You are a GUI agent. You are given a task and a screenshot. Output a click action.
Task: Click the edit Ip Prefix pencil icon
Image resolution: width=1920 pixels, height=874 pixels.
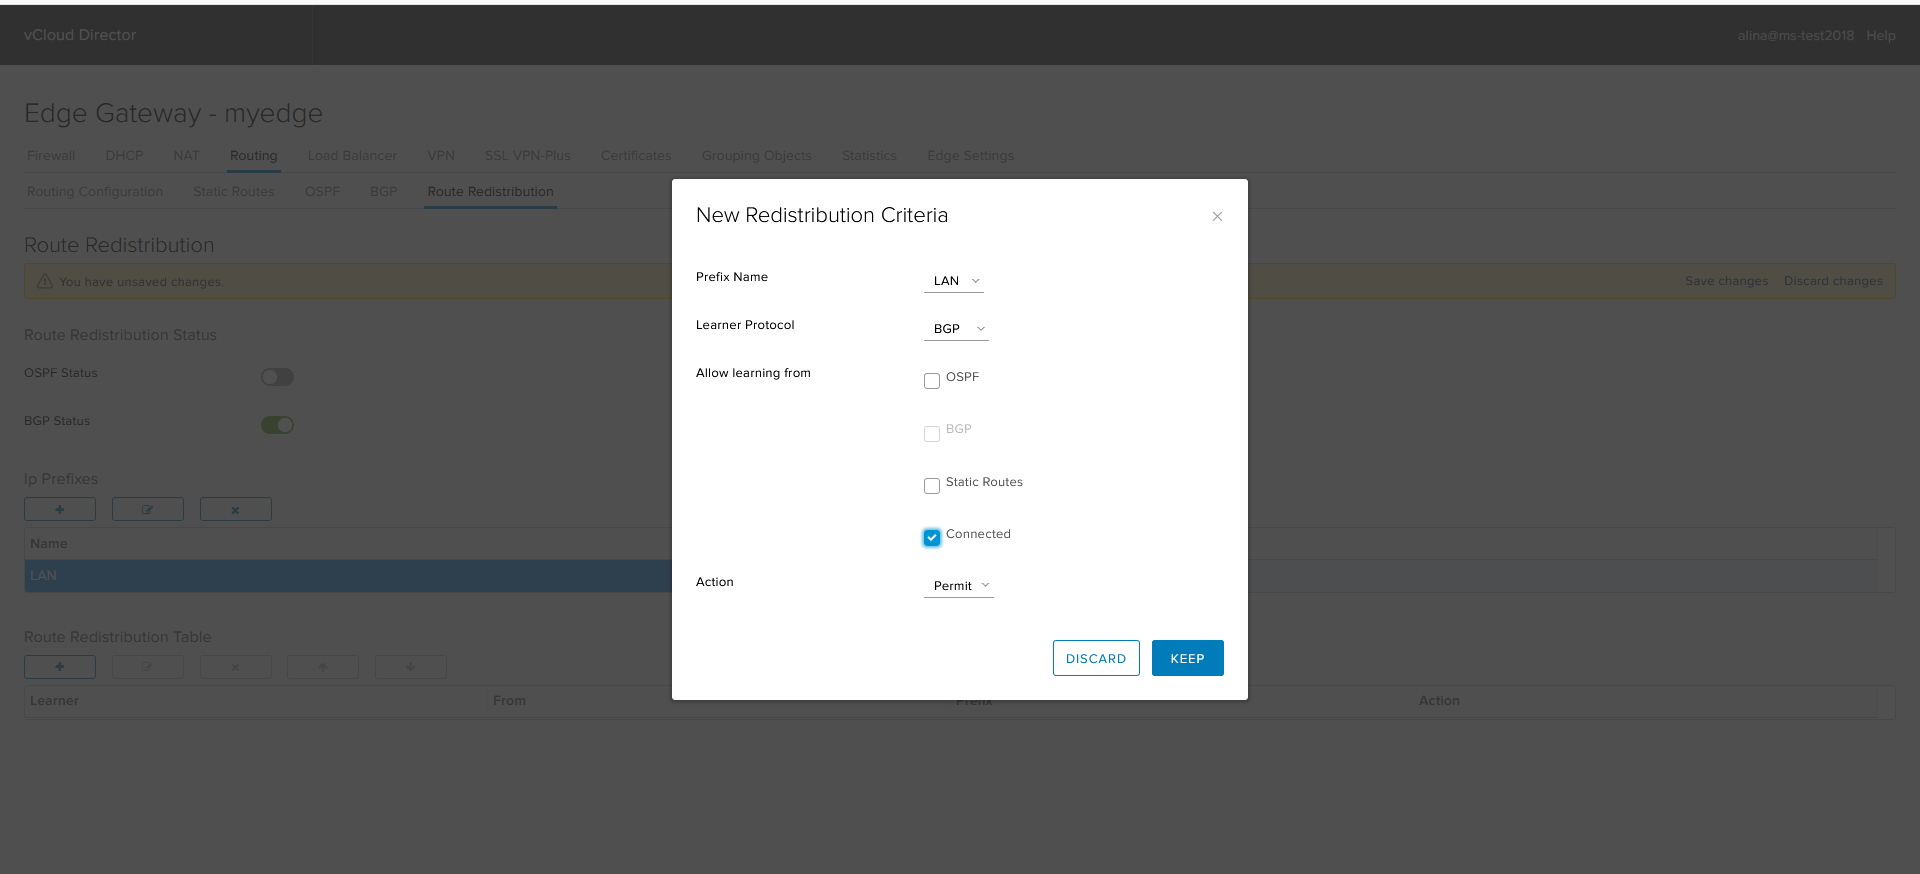click(148, 509)
